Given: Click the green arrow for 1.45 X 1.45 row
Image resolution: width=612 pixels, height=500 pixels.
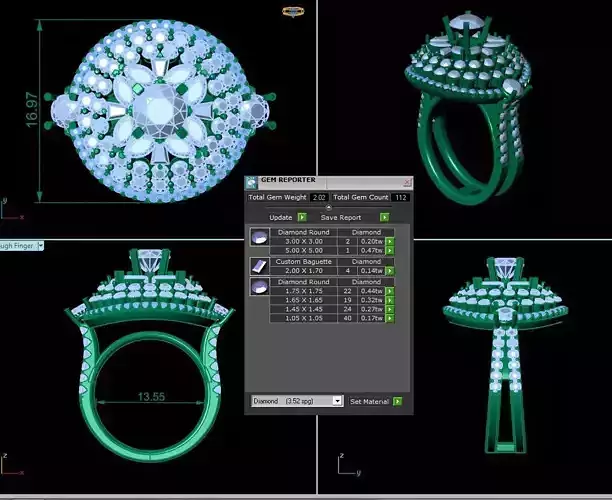Looking at the screenshot, I should [x=390, y=309].
